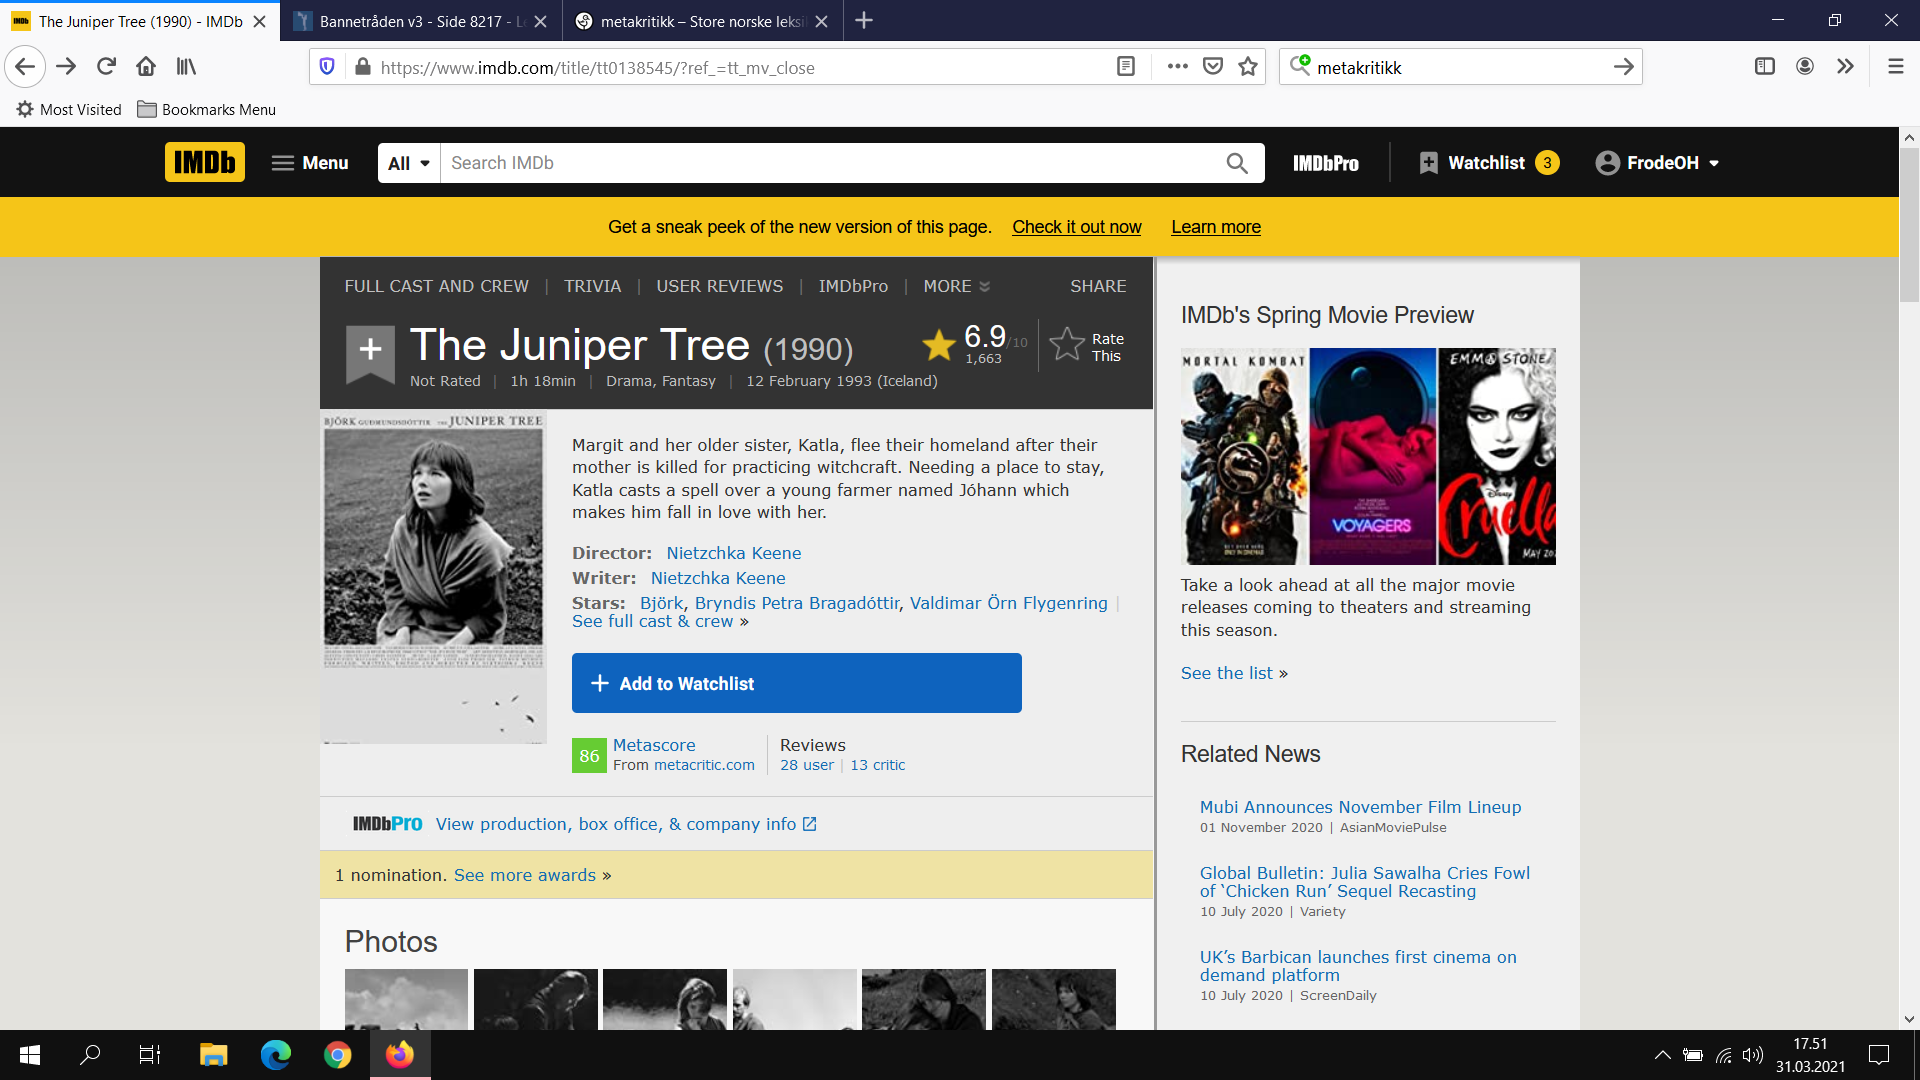Go to Firefox home page icon

coord(146,67)
